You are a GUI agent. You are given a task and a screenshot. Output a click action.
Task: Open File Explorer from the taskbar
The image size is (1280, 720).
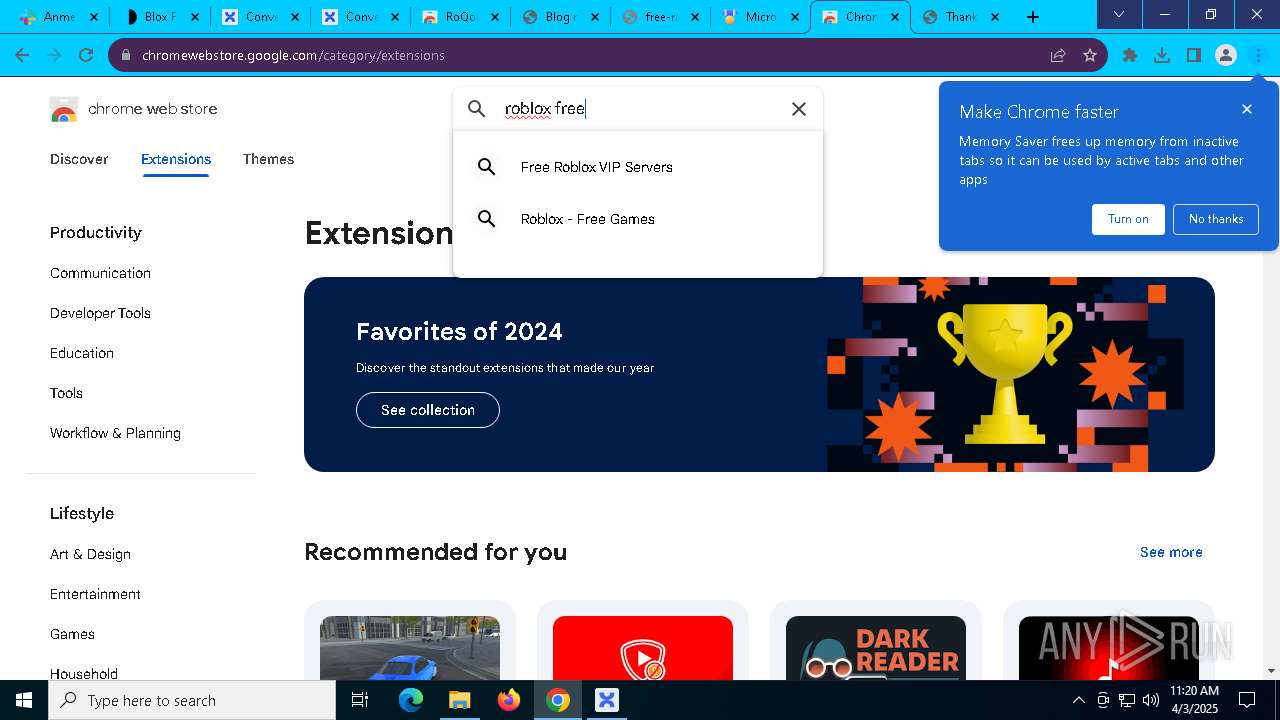pos(459,700)
